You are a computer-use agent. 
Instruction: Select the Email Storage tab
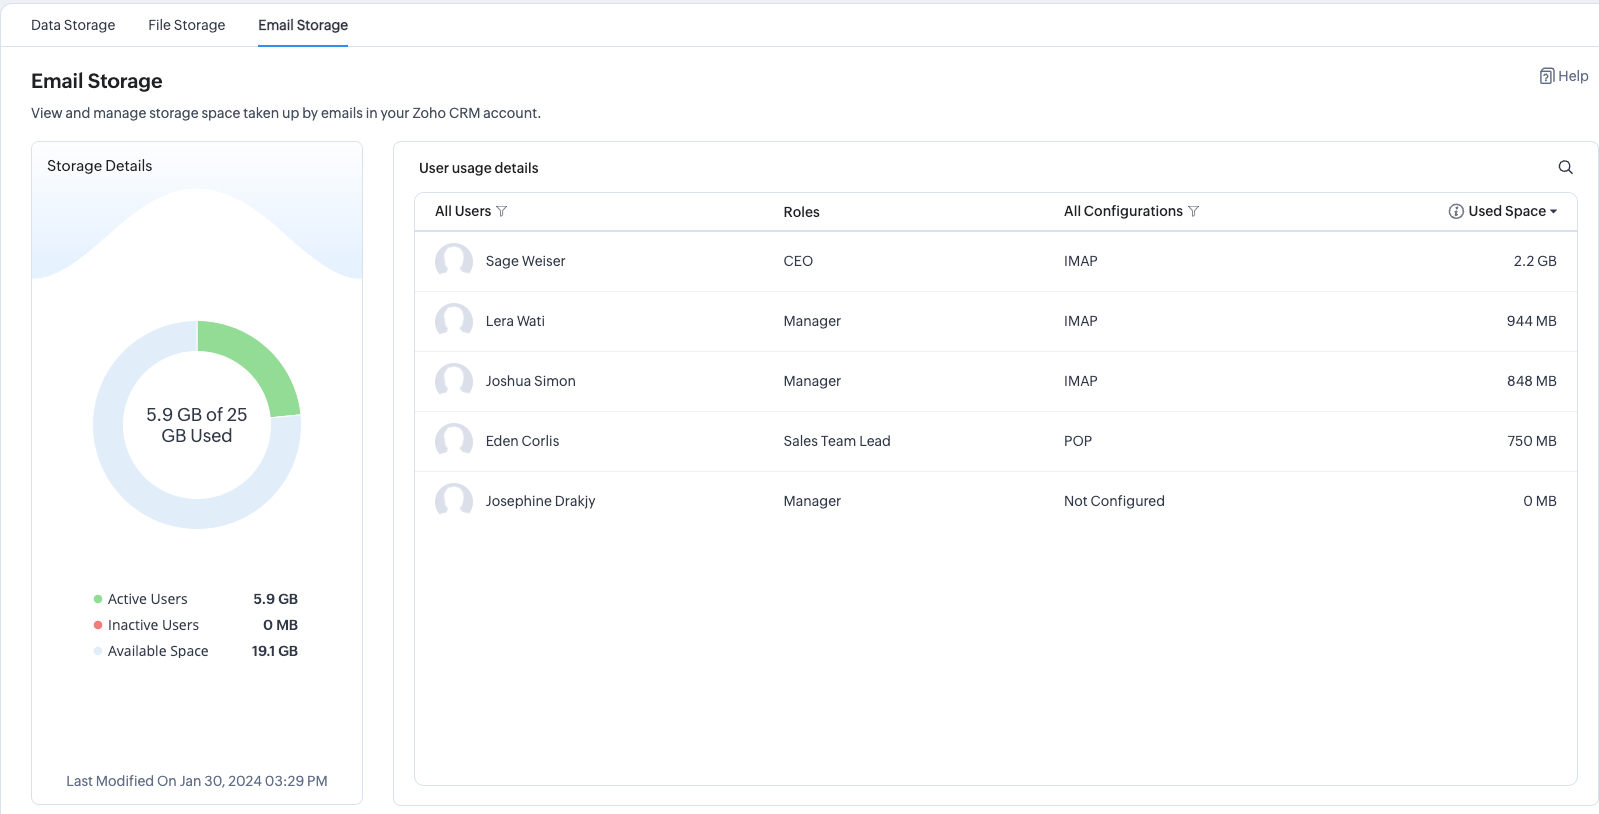[x=303, y=25]
